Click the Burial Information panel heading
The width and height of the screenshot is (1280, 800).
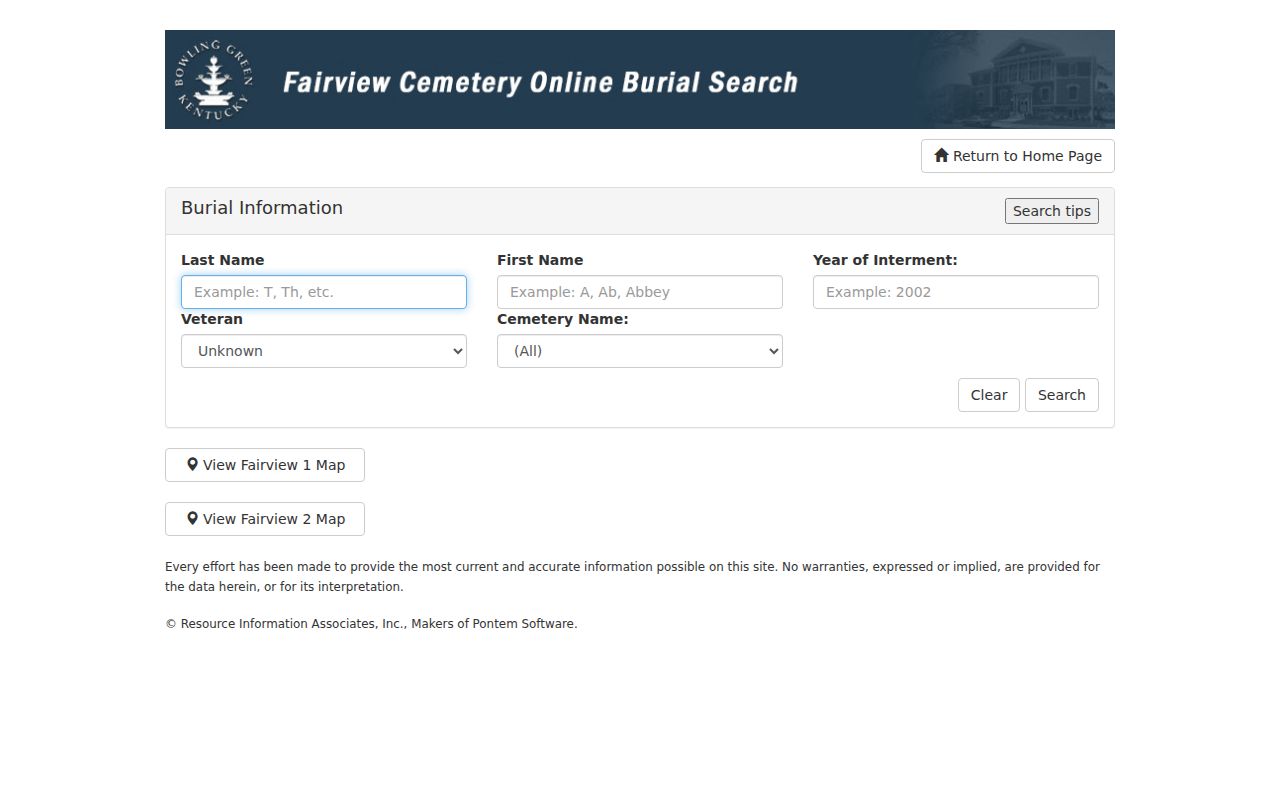click(262, 208)
